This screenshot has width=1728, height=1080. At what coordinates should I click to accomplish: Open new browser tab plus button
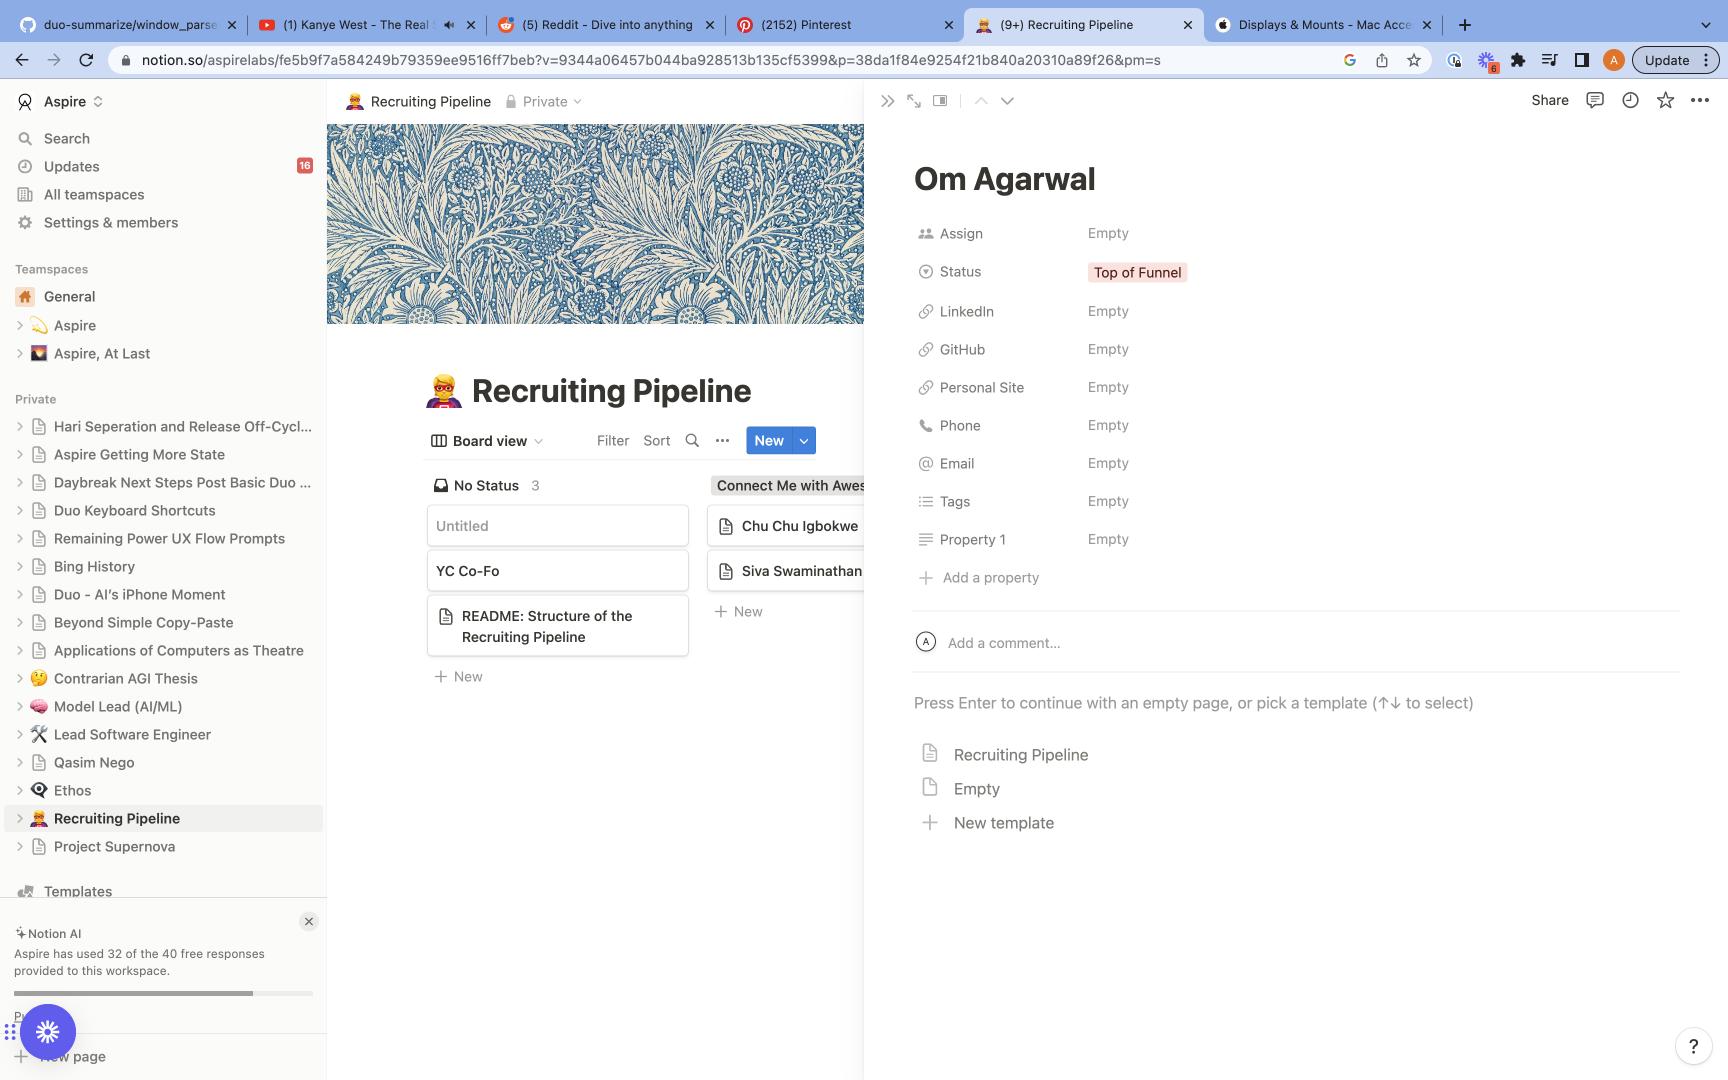1464,24
